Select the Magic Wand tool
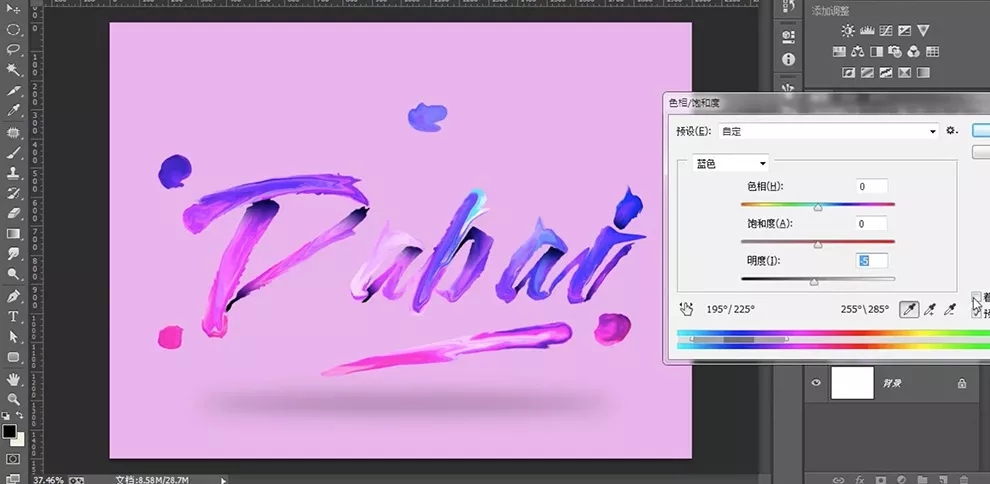 13,69
